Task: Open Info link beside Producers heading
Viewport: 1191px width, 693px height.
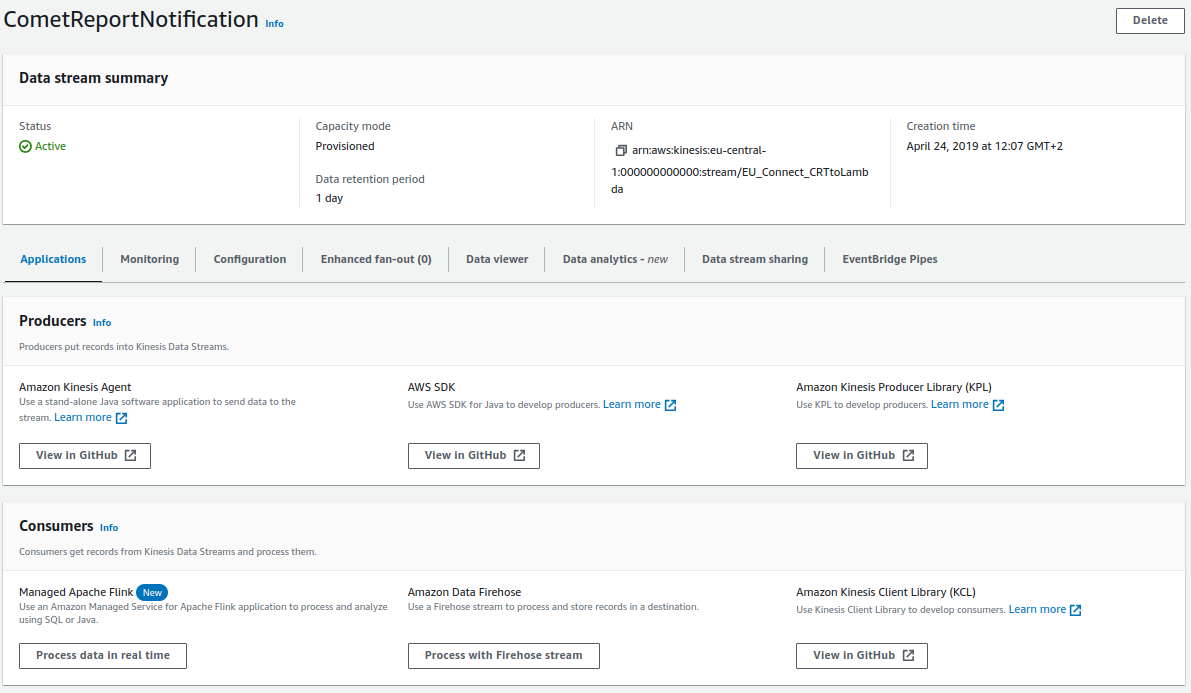Action: coord(102,322)
